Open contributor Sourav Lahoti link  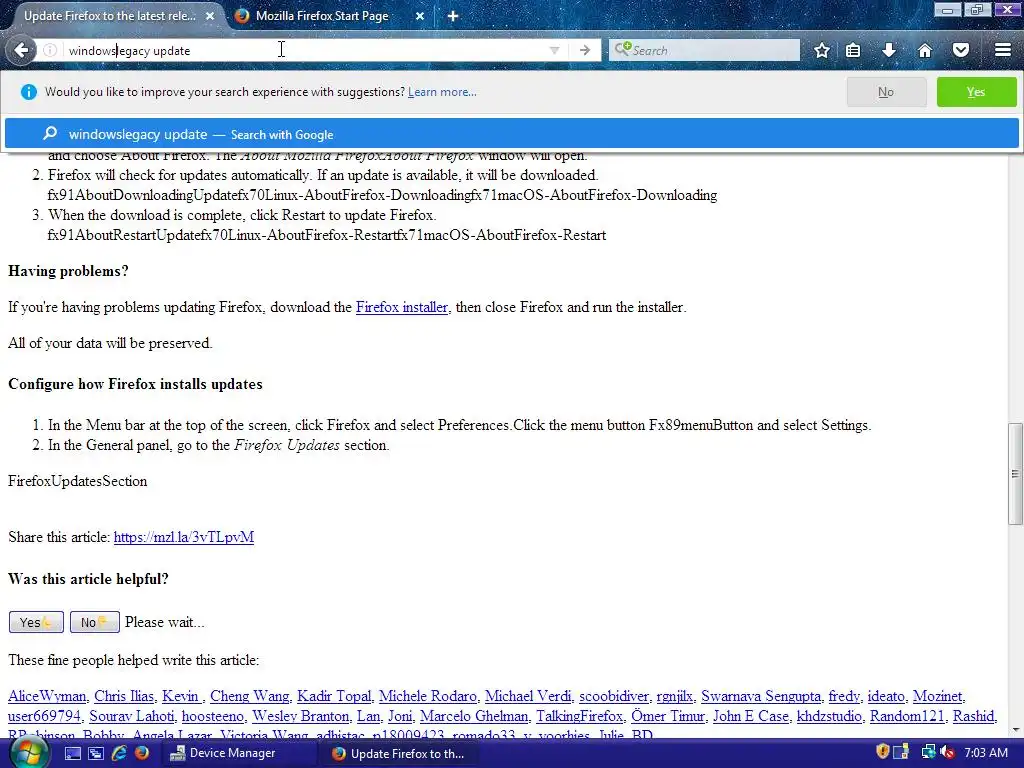click(131, 716)
